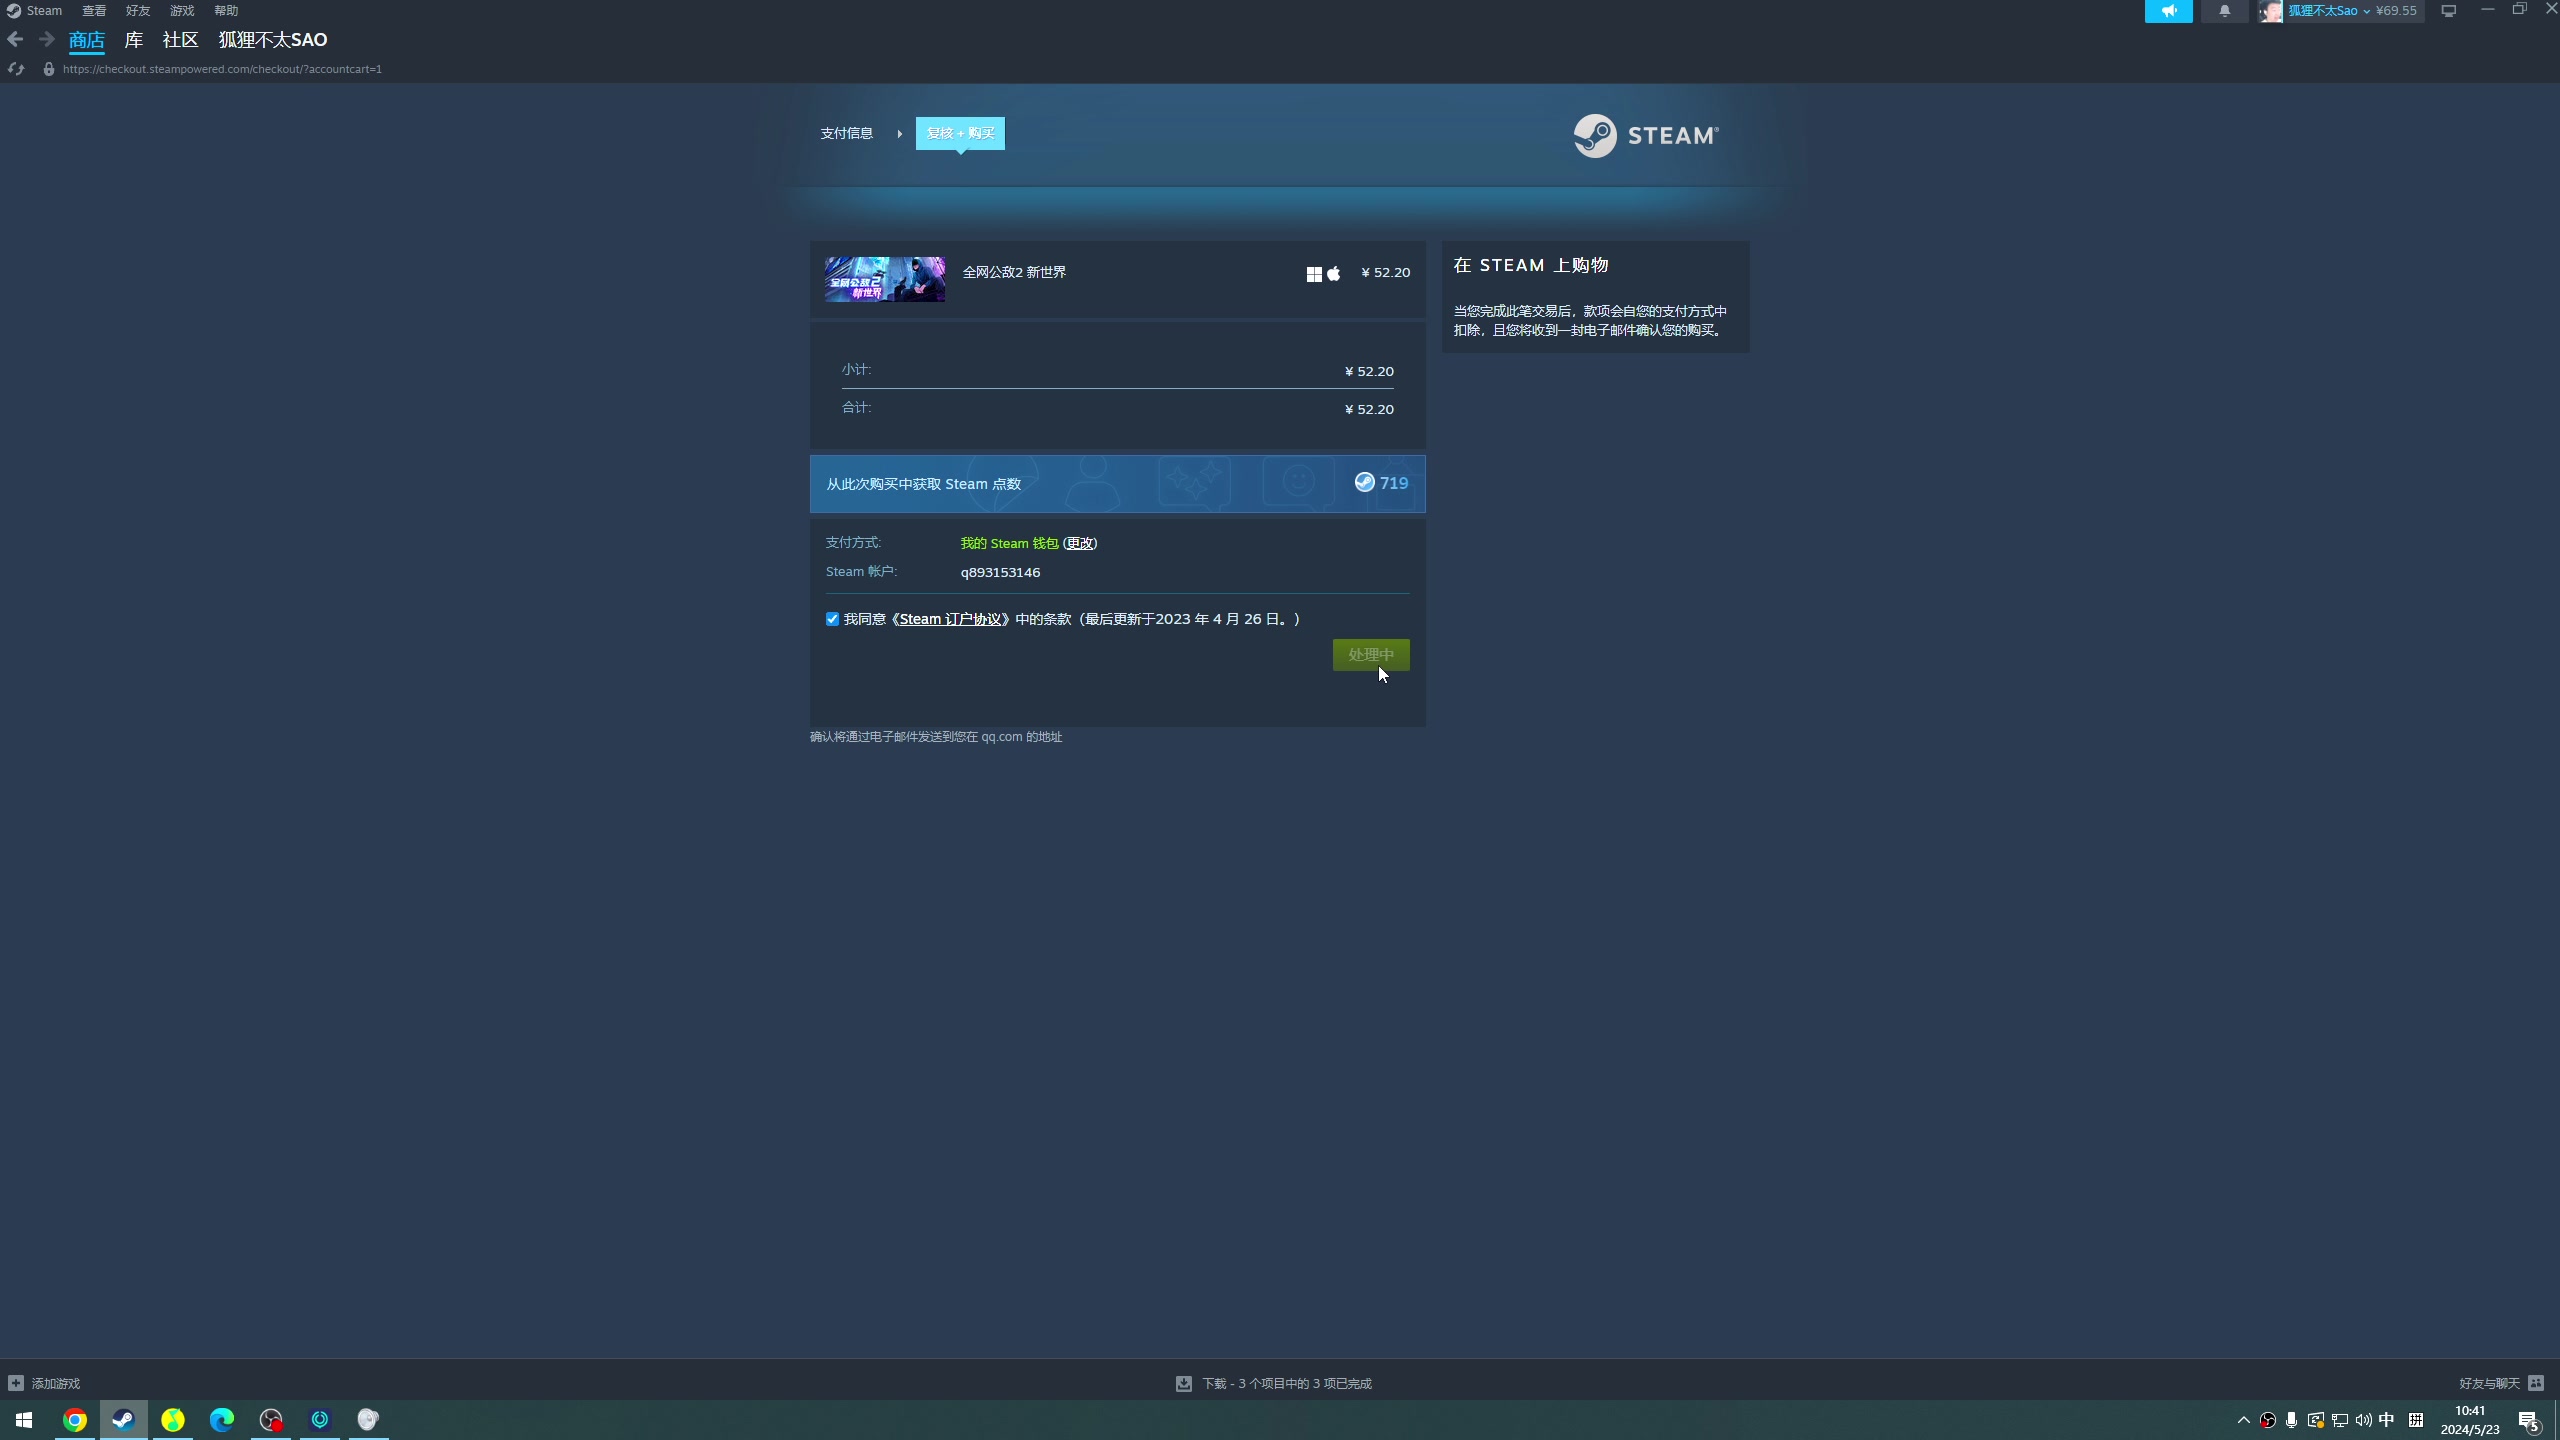Image resolution: width=2560 pixels, height=1440 pixels.
Task: Switch to the 库 tab
Action: 134,40
